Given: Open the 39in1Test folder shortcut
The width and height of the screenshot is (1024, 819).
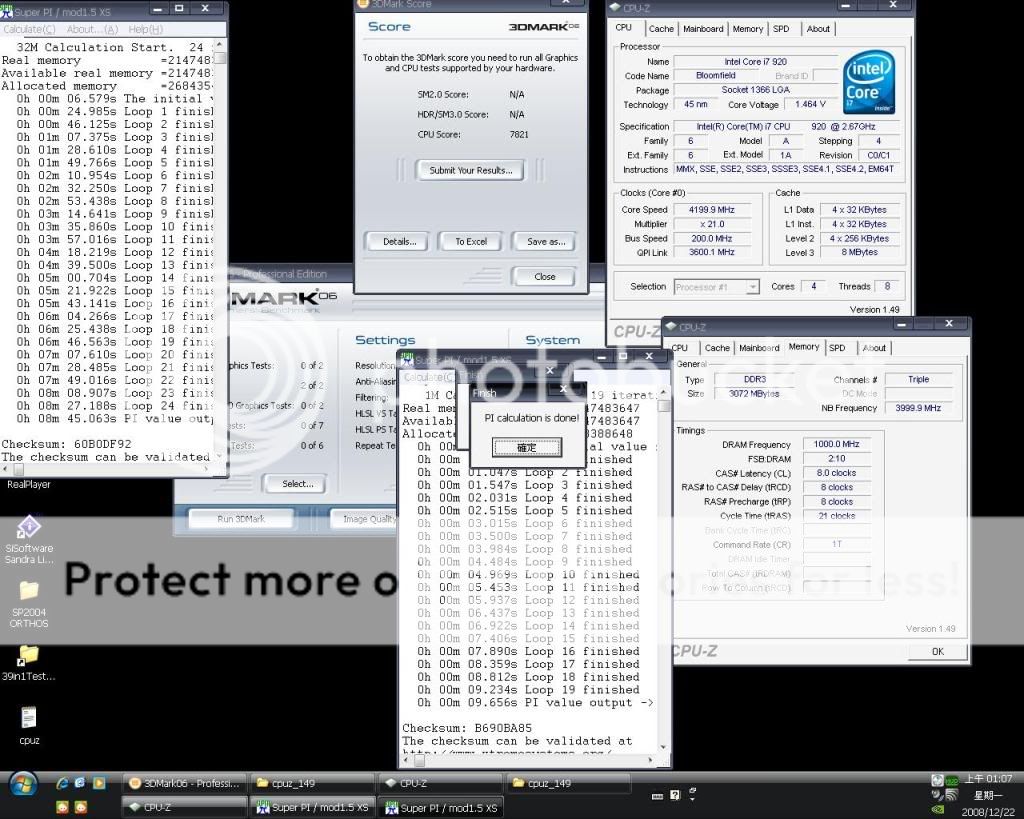Looking at the screenshot, I should point(28,655).
